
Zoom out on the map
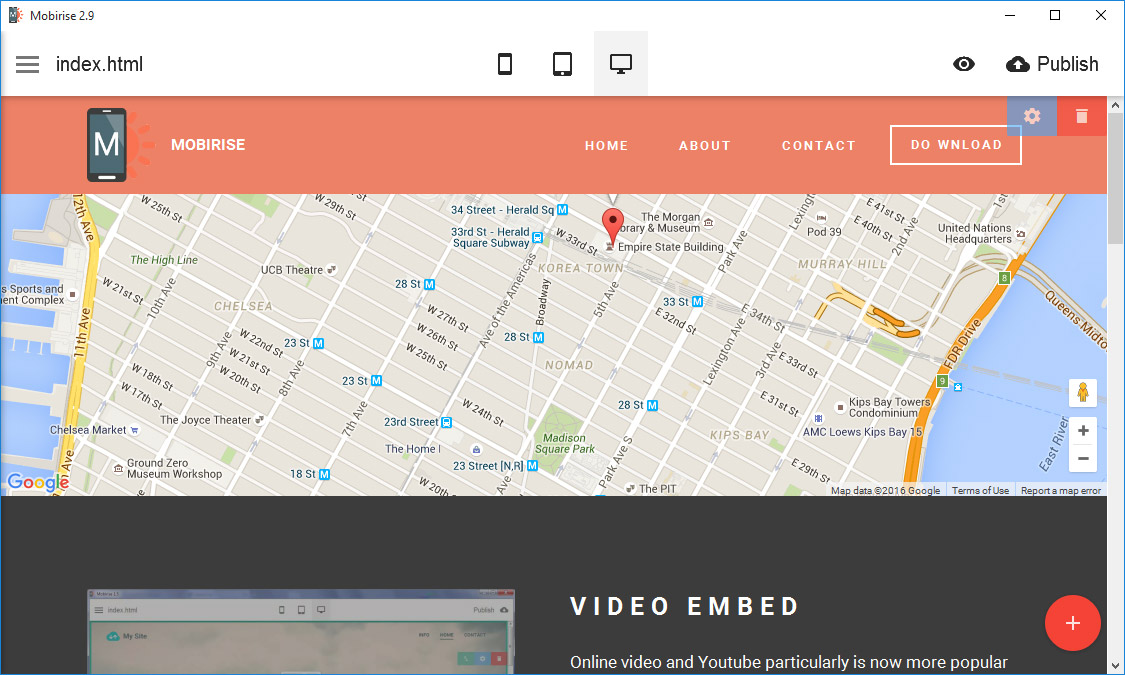[1083, 458]
